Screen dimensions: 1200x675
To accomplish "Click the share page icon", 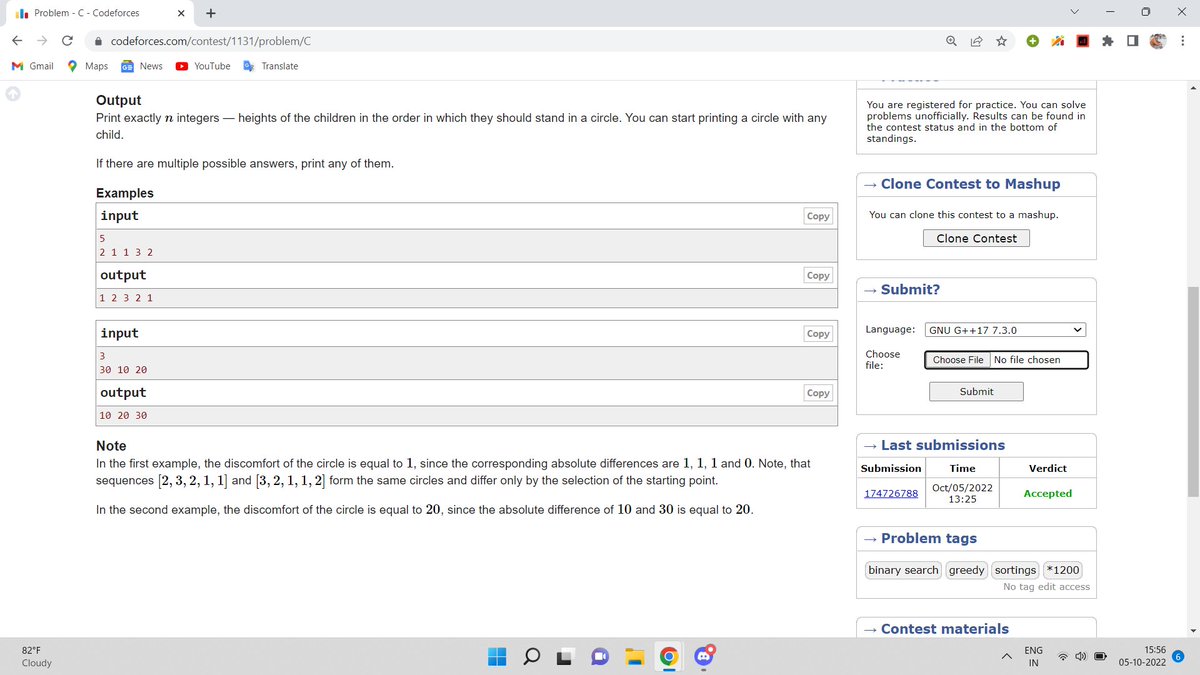I will click(975, 40).
